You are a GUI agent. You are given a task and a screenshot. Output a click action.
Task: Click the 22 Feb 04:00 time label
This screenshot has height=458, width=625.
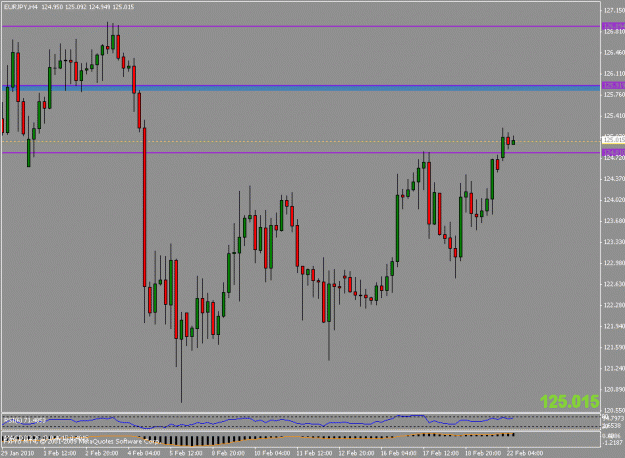click(525, 453)
